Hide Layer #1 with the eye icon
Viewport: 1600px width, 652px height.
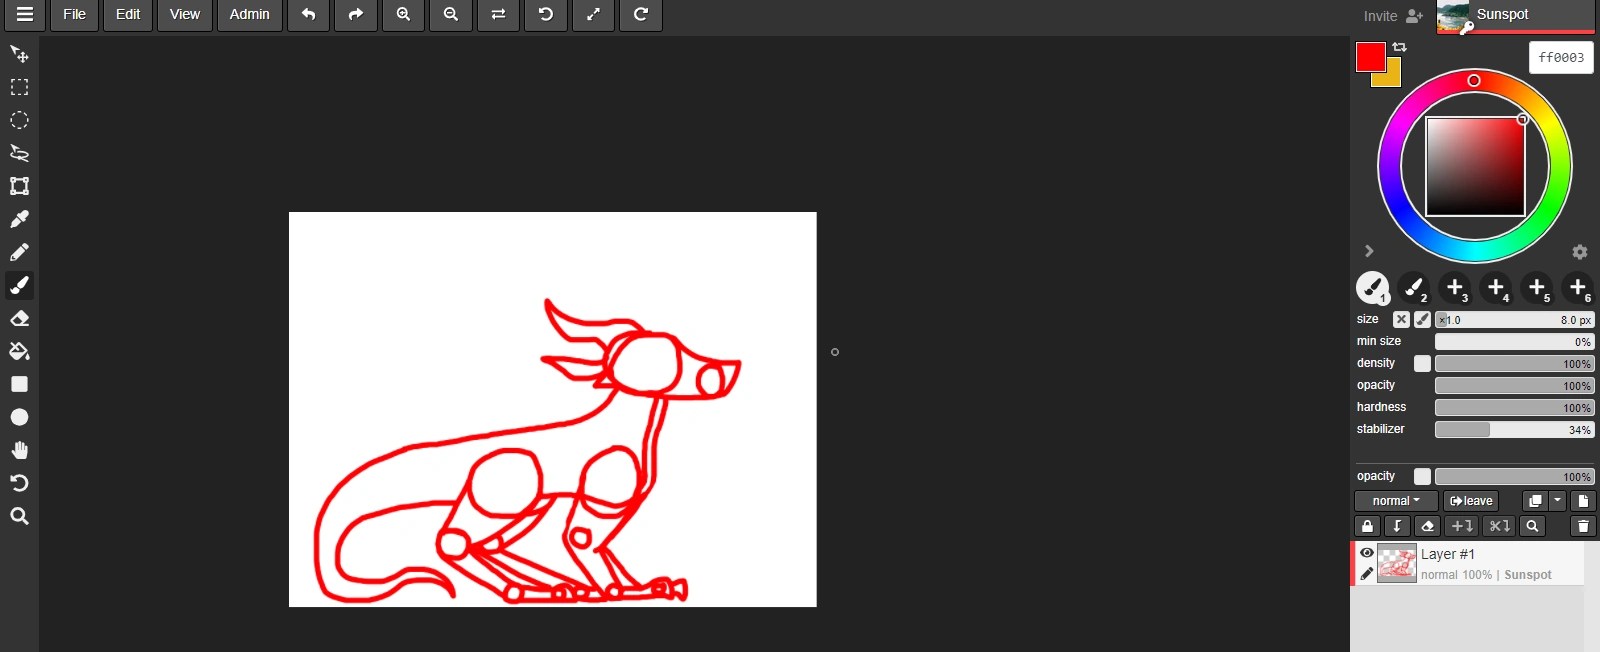(x=1367, y=553)
